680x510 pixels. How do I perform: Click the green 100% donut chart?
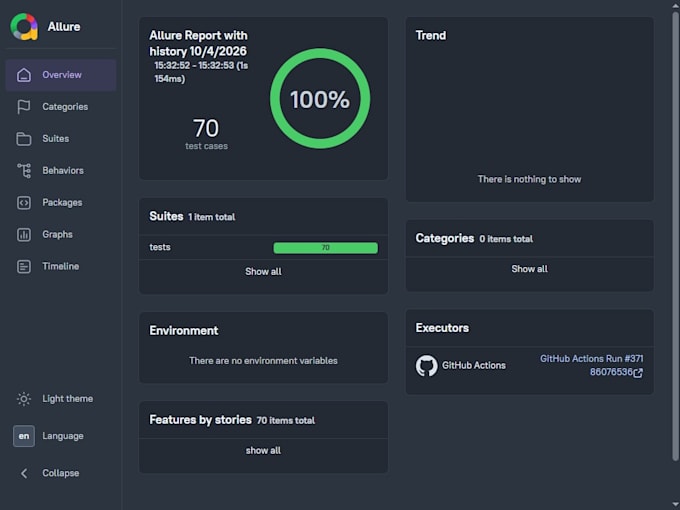point(320,99)
